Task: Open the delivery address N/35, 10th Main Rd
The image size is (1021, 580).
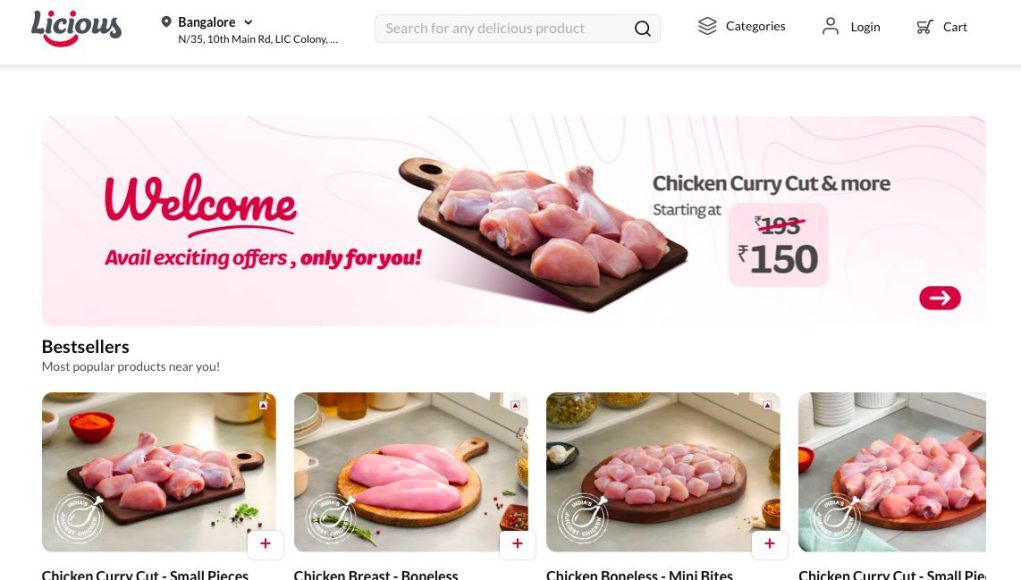Action: (x=258, y=39)
